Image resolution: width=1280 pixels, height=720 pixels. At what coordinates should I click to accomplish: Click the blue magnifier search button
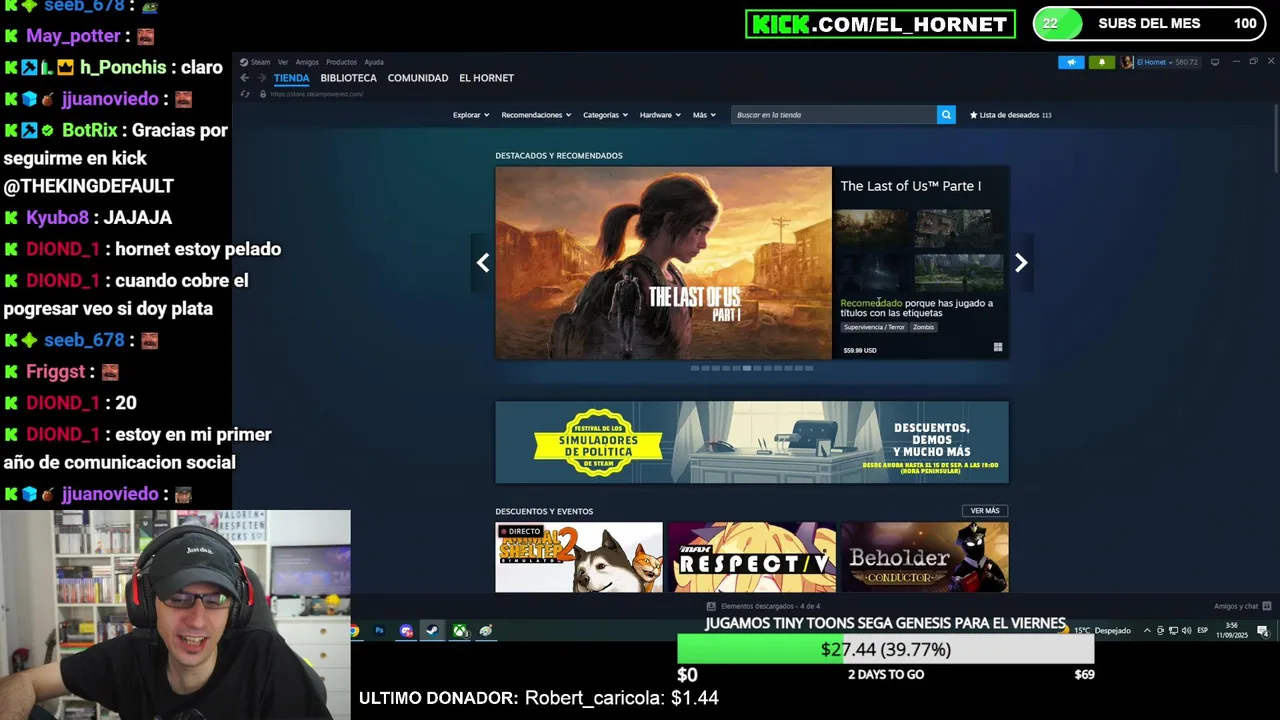click(x=946, y=115)
